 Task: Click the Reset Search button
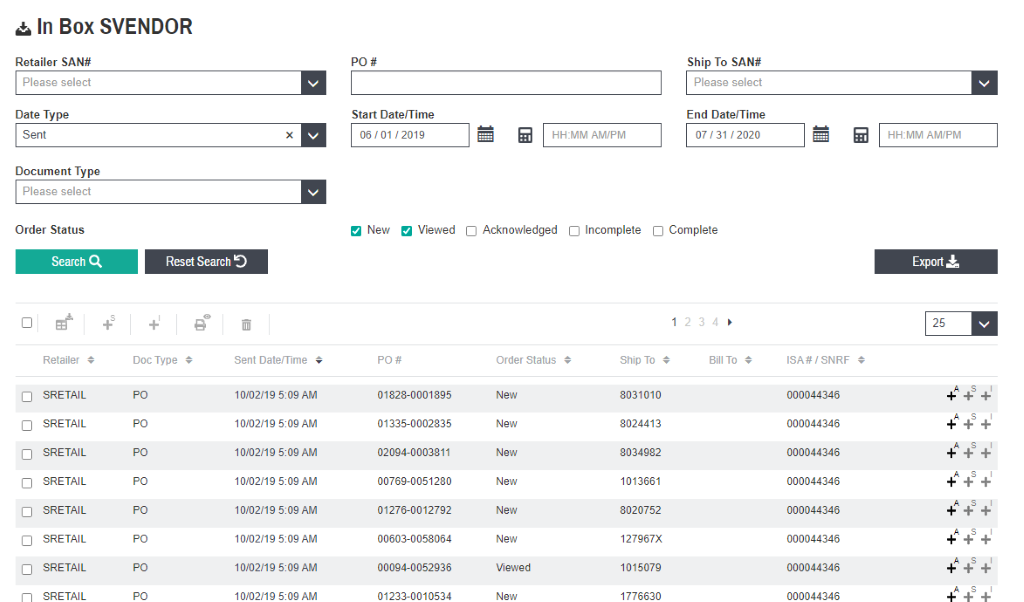pyautogui.click(x=206, y=262)
